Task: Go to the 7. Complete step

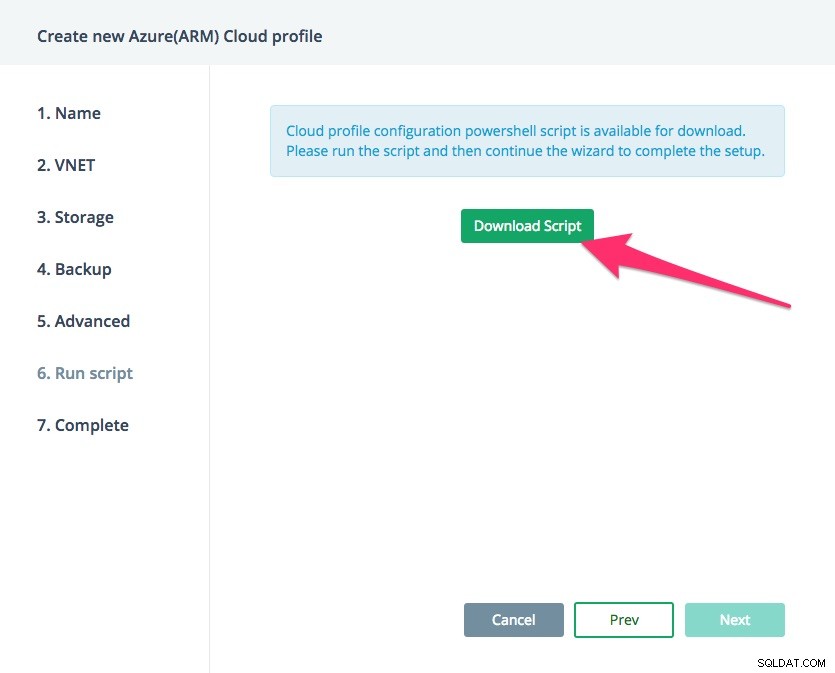Action: (x=83, y=425)
